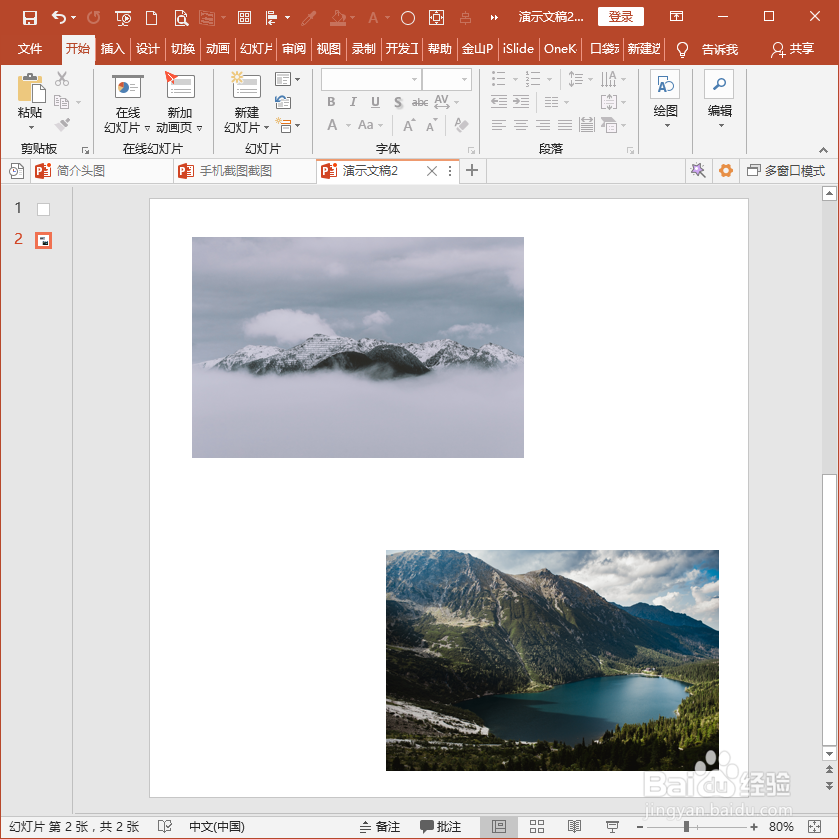
Task: Toggle Underline formatting
Action: pos(375,102)
